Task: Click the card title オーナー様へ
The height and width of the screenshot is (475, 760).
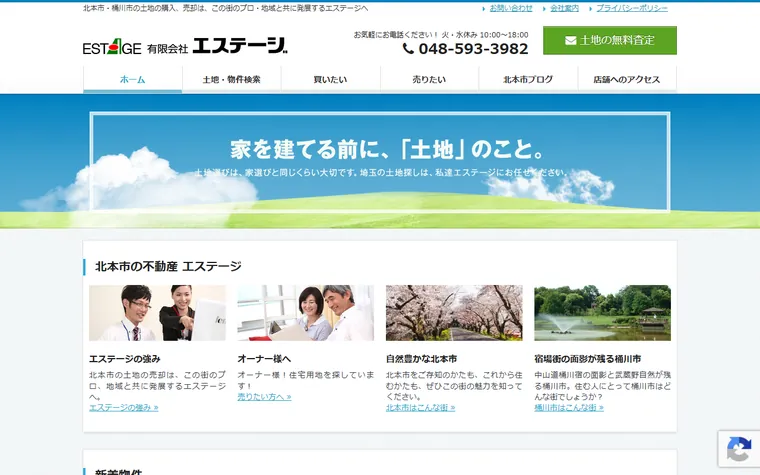Action: [x=264, y=359]
